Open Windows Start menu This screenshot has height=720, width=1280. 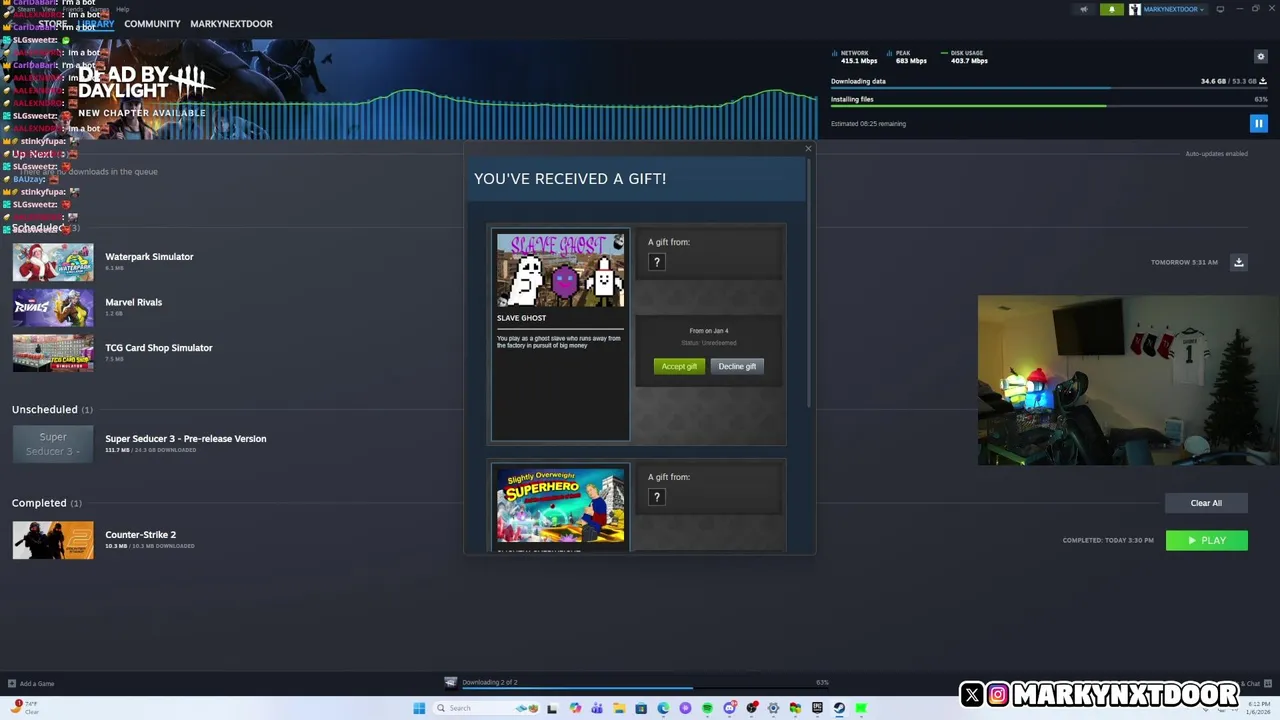419,708
